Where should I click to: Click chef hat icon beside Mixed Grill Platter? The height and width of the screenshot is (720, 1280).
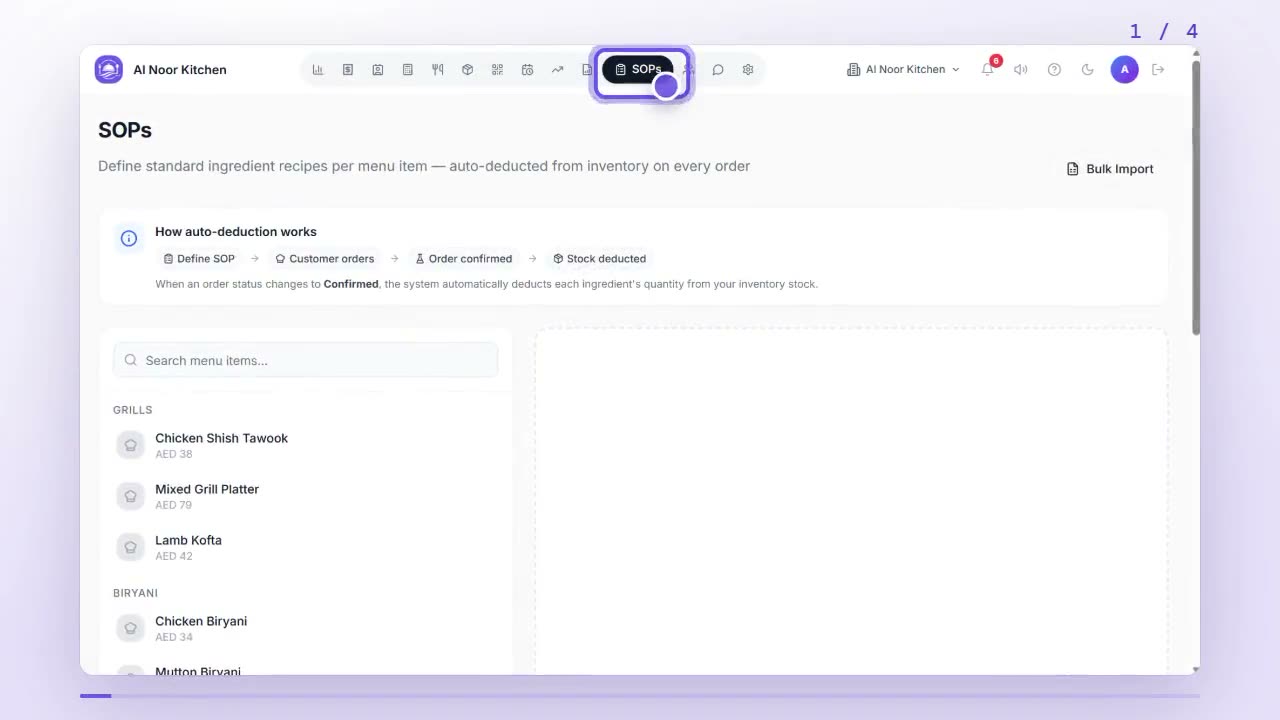131,496
